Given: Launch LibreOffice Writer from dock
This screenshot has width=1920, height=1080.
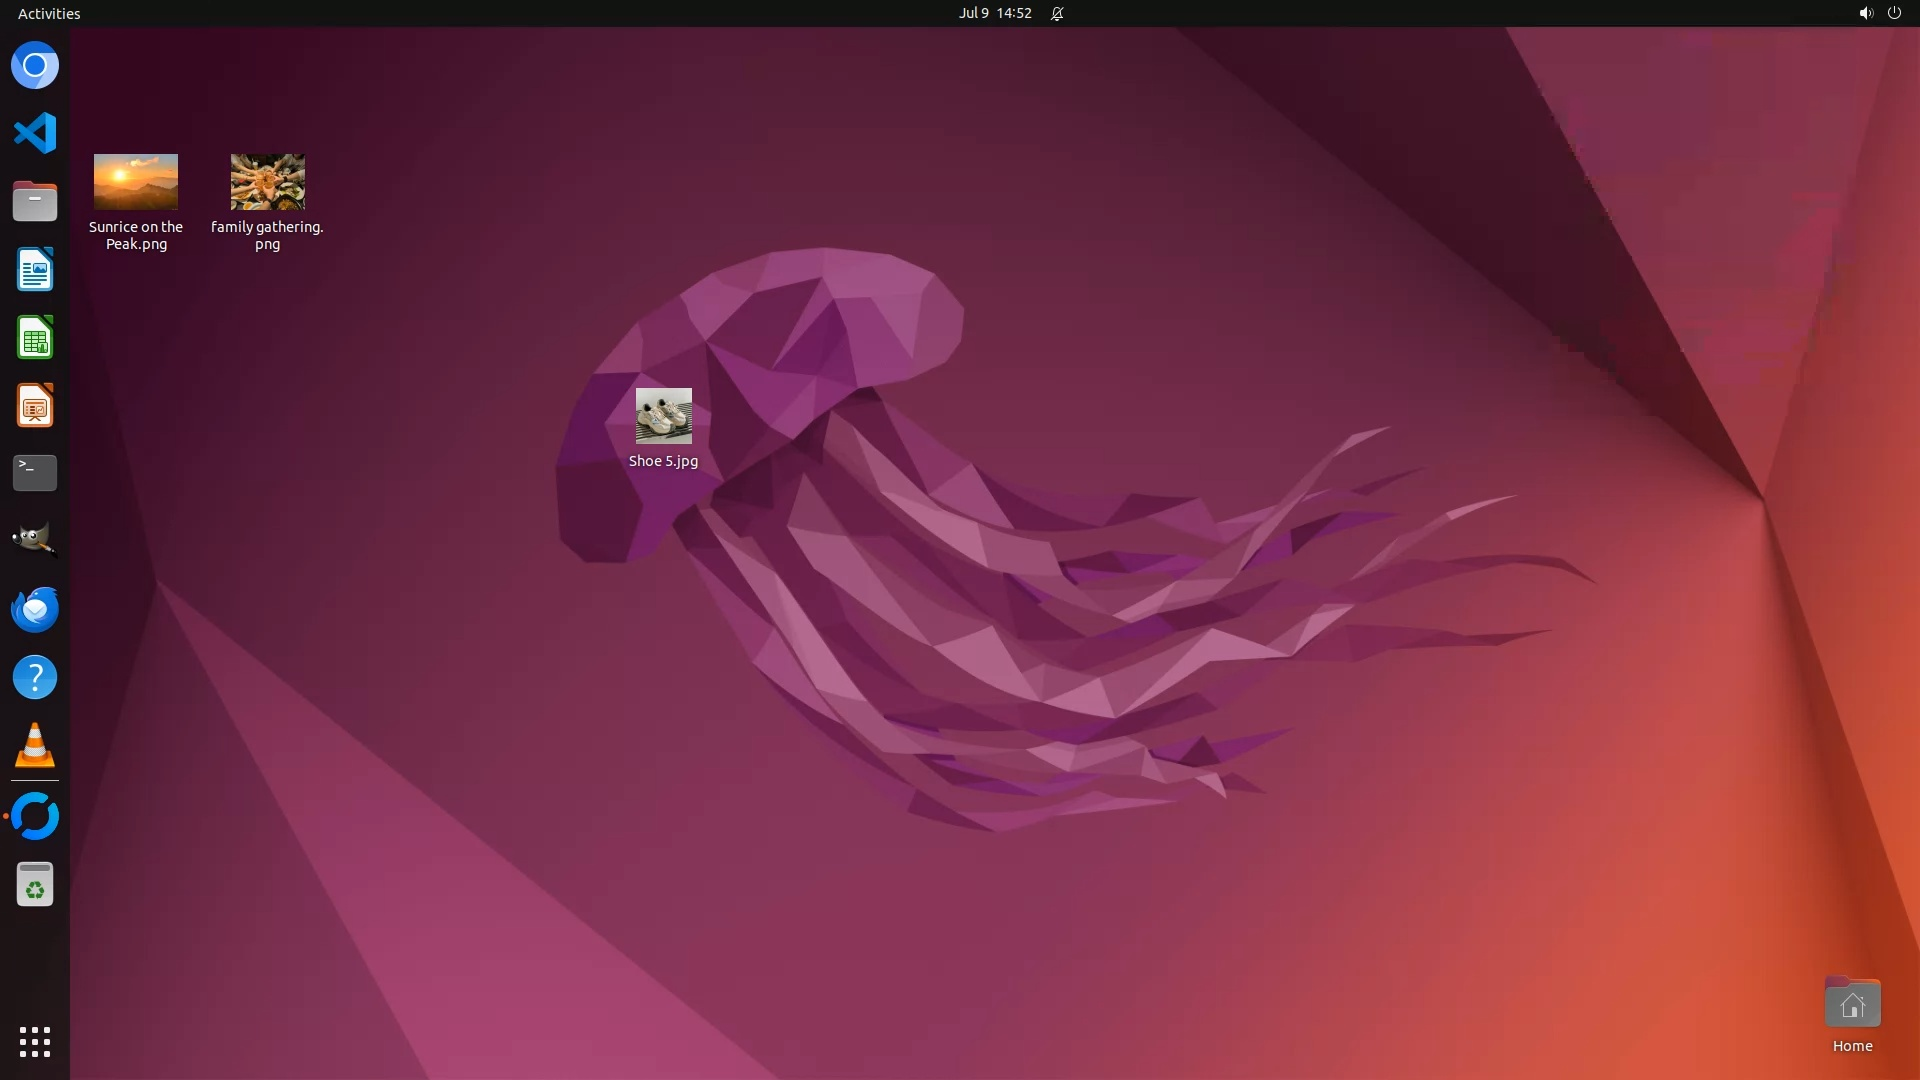Looking at the screenshot, I should (35, 269).
